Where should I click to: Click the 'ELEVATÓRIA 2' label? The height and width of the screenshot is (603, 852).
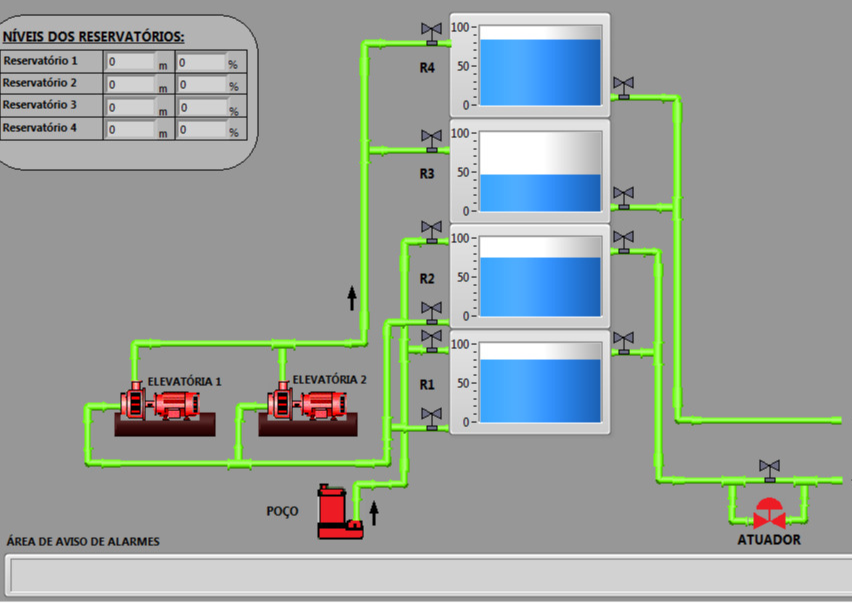tap(330, 379)
